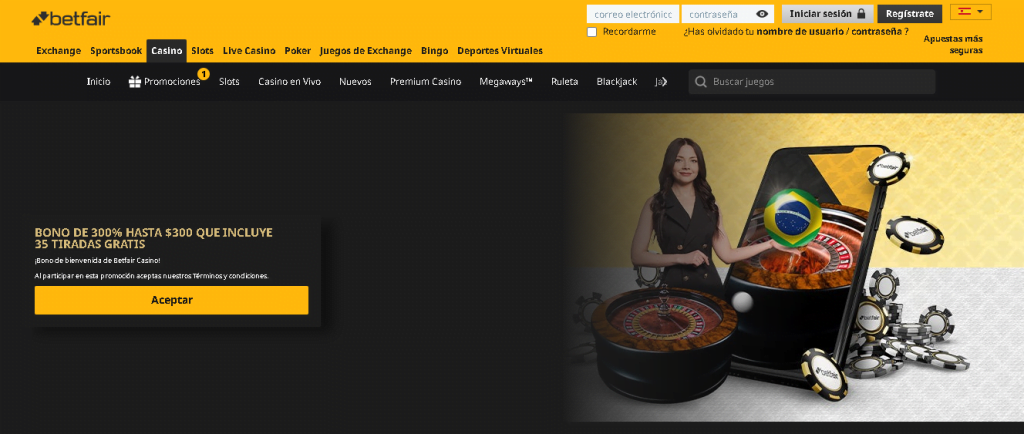This screenshot has width=1024, height=434.
Task: Click the padlock icon on login button
Action: pos(861,14)
